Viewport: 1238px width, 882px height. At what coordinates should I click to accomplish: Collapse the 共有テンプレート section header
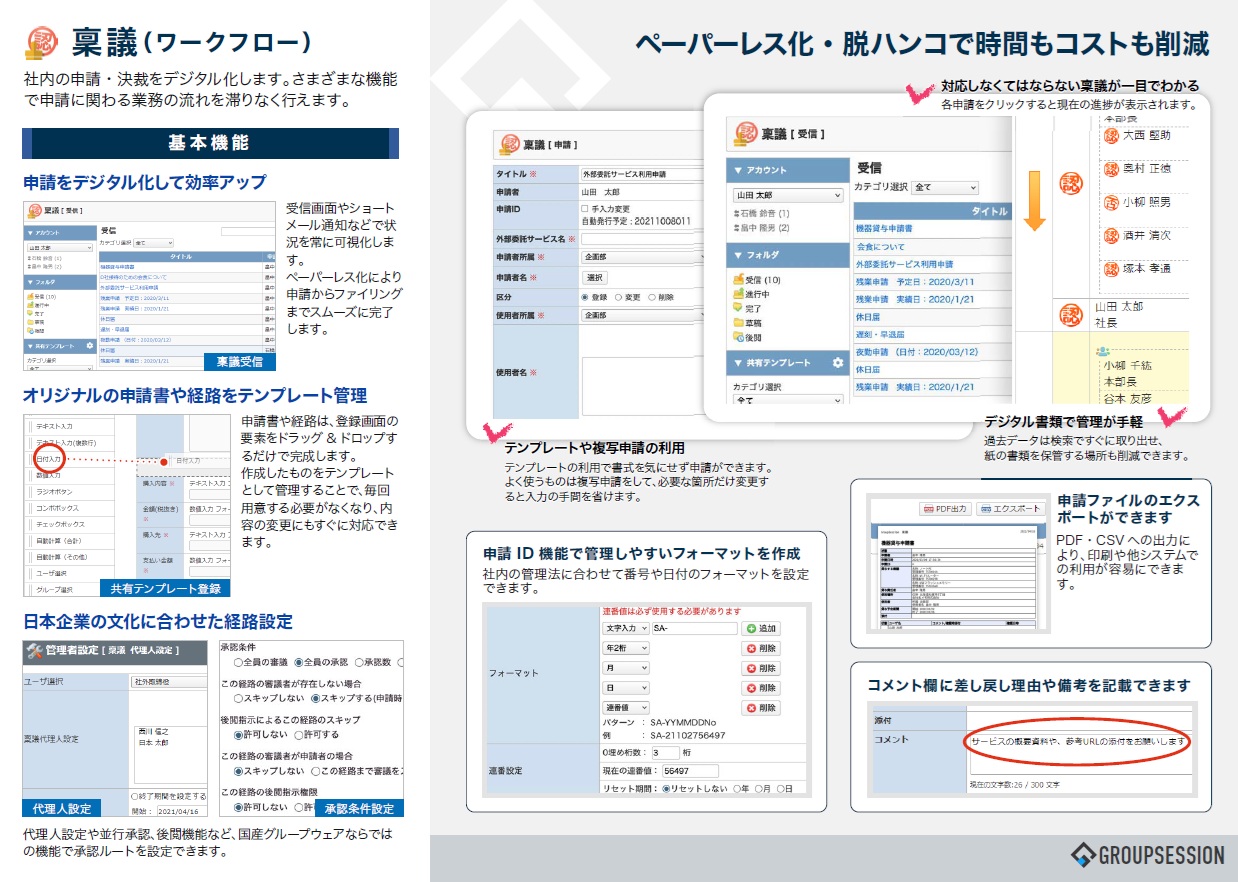[788, 363]
